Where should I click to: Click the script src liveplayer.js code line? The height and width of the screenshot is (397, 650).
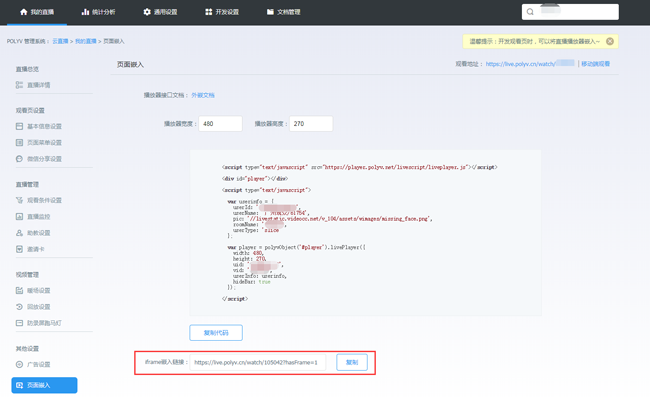pos(359,167)
